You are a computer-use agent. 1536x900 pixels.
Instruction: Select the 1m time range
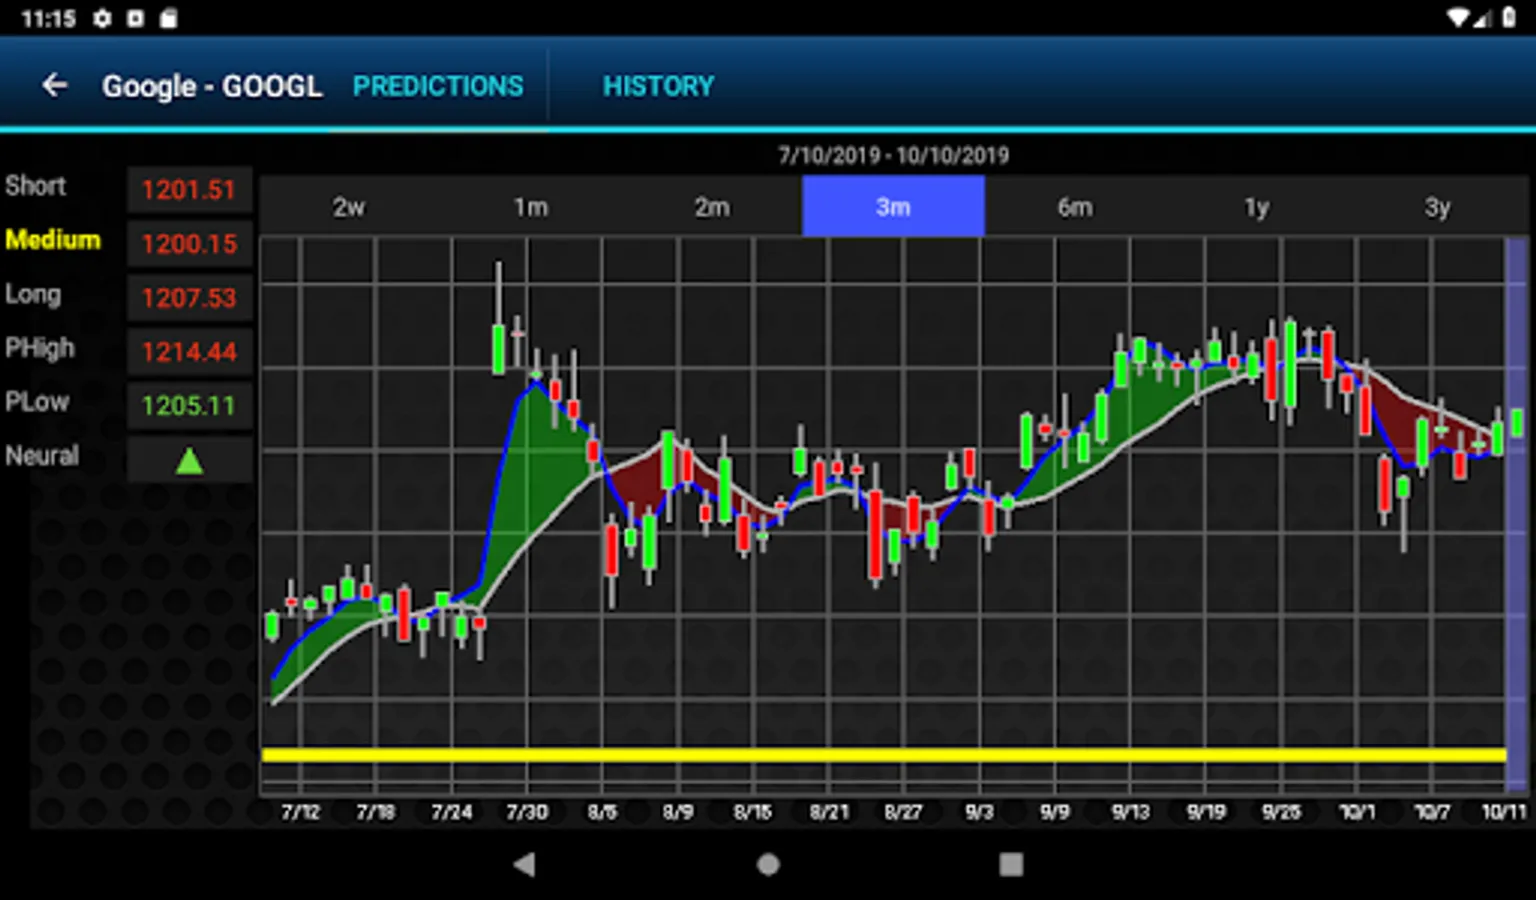(x=531, y=207)
